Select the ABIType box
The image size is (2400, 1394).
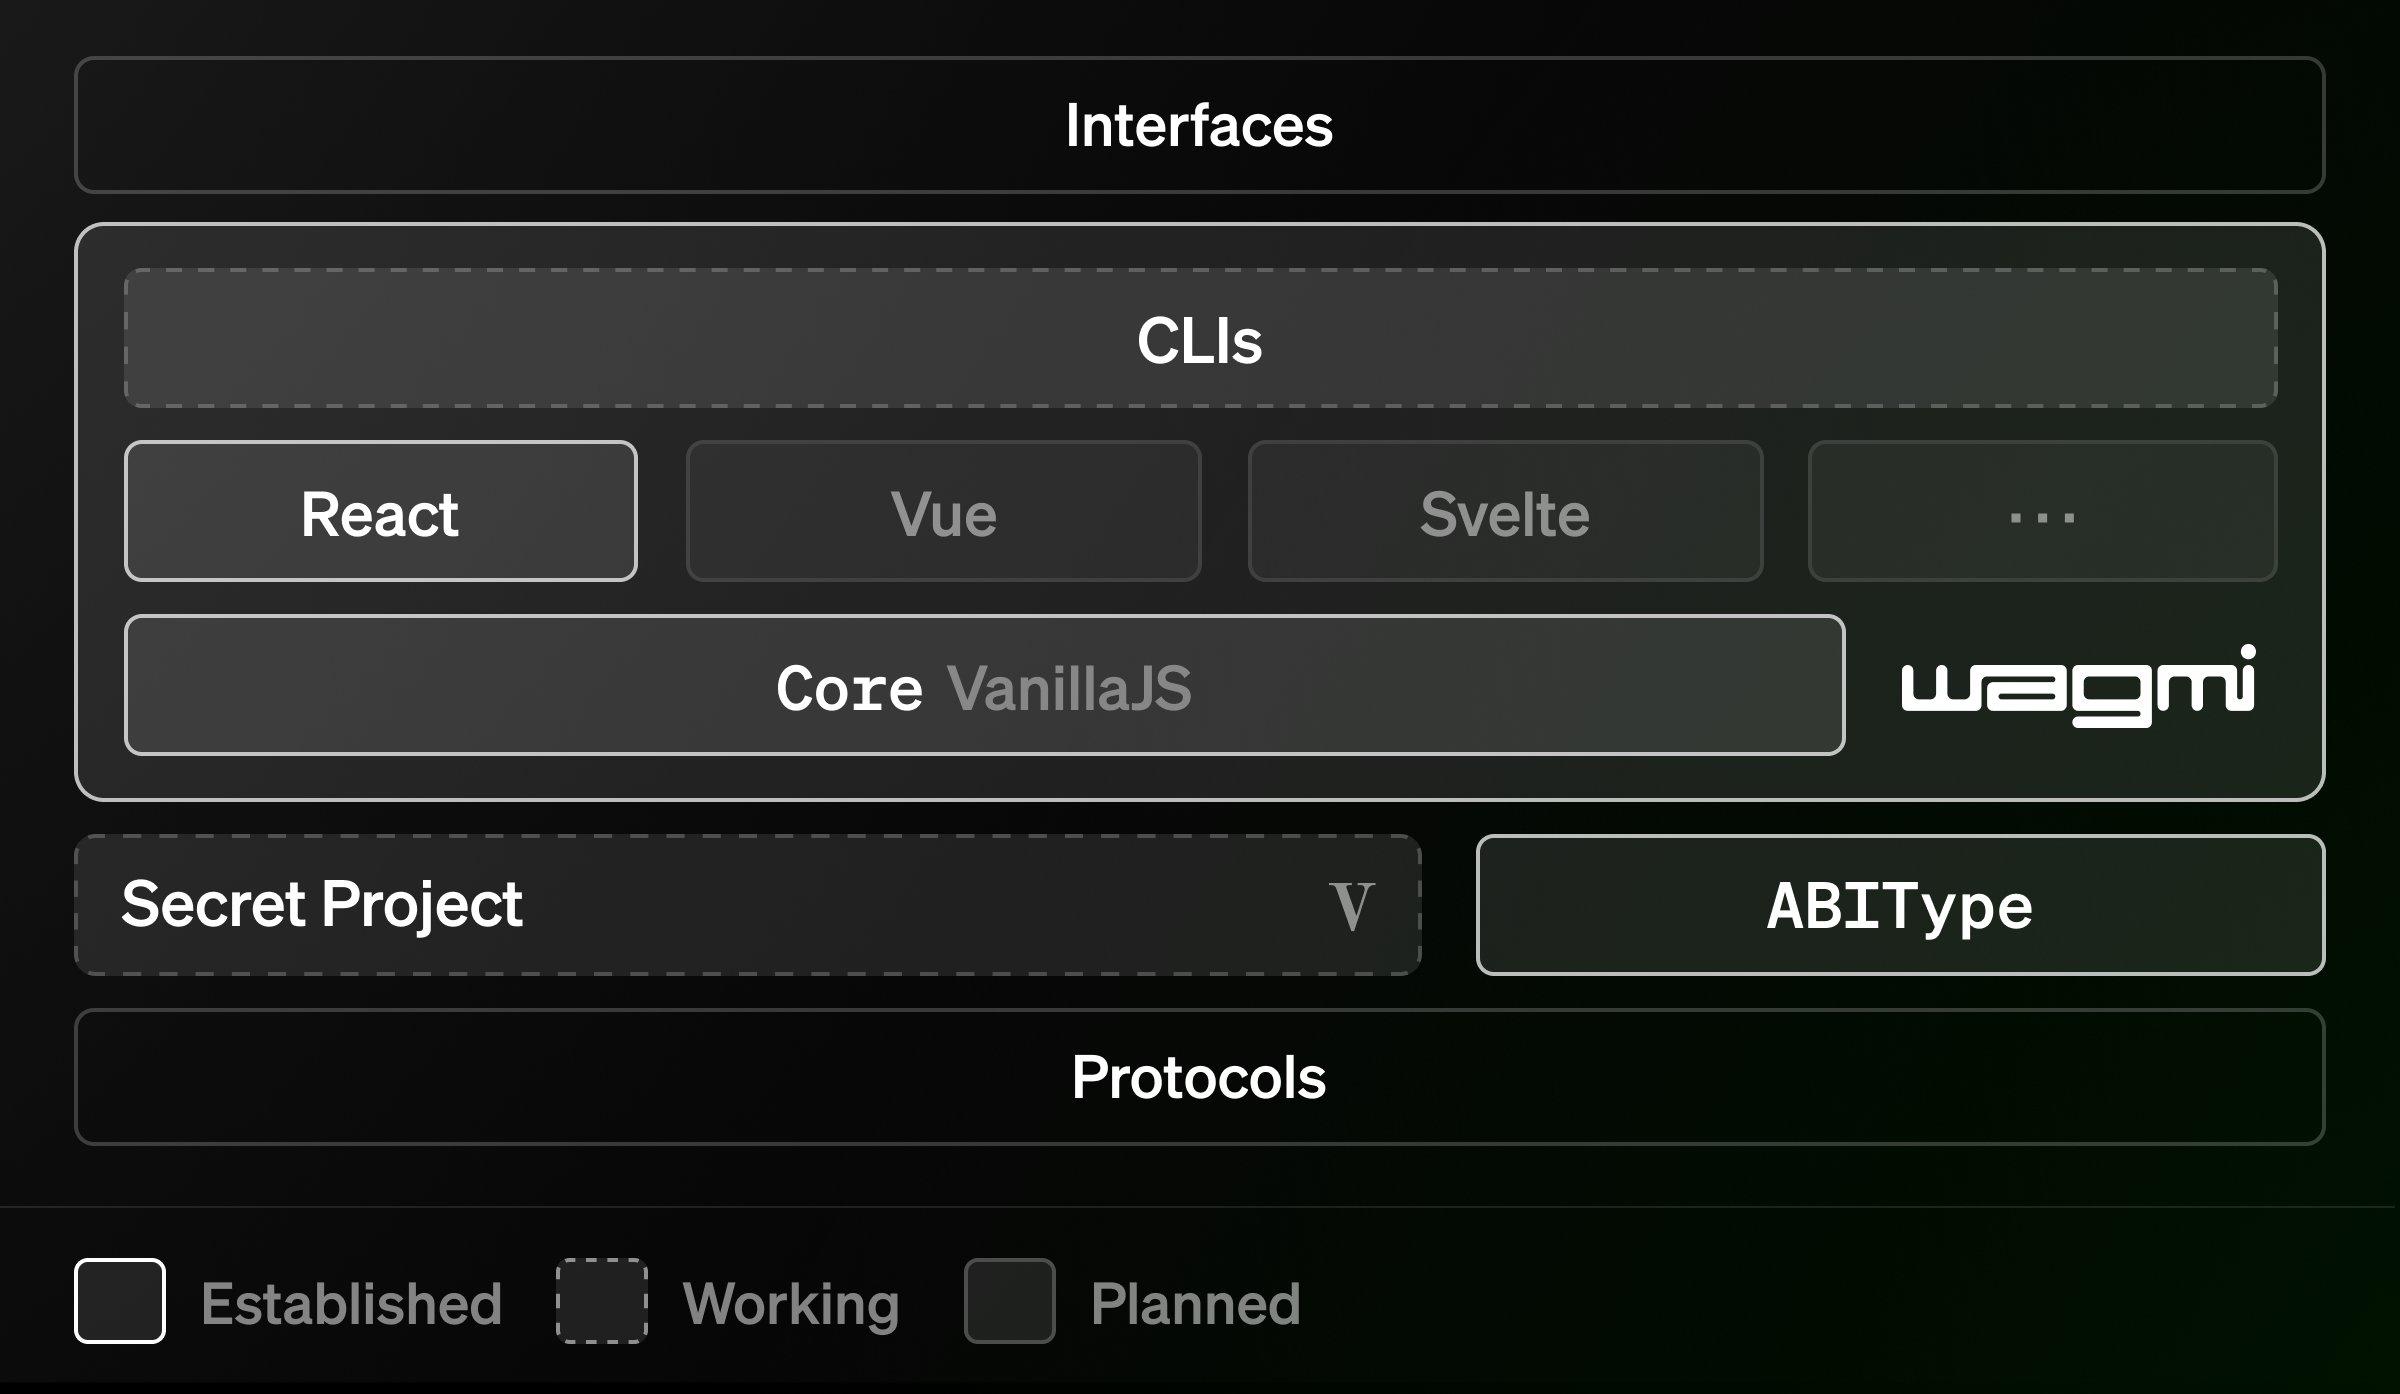pyautogui.click(x=1900, y=905)
